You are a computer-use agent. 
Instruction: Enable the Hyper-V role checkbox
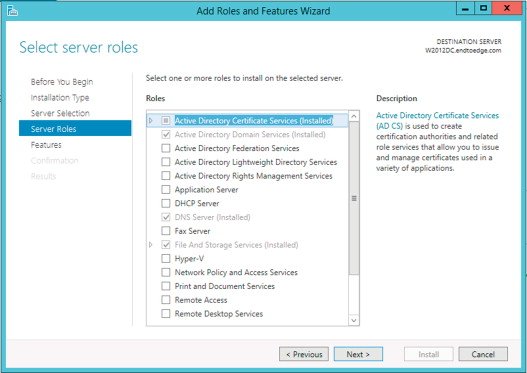[x=166, y=258]
